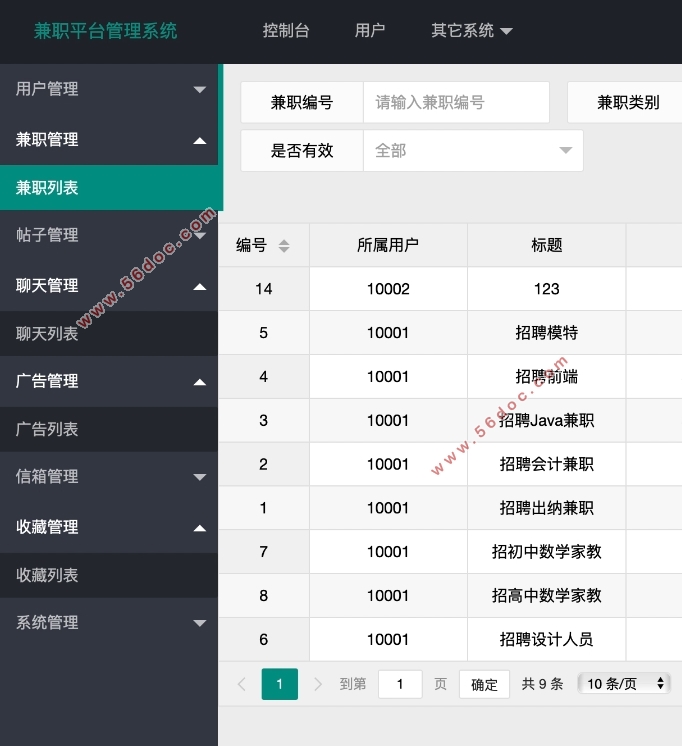Expand the 其它系统 dropdown menu

point(472,31)
